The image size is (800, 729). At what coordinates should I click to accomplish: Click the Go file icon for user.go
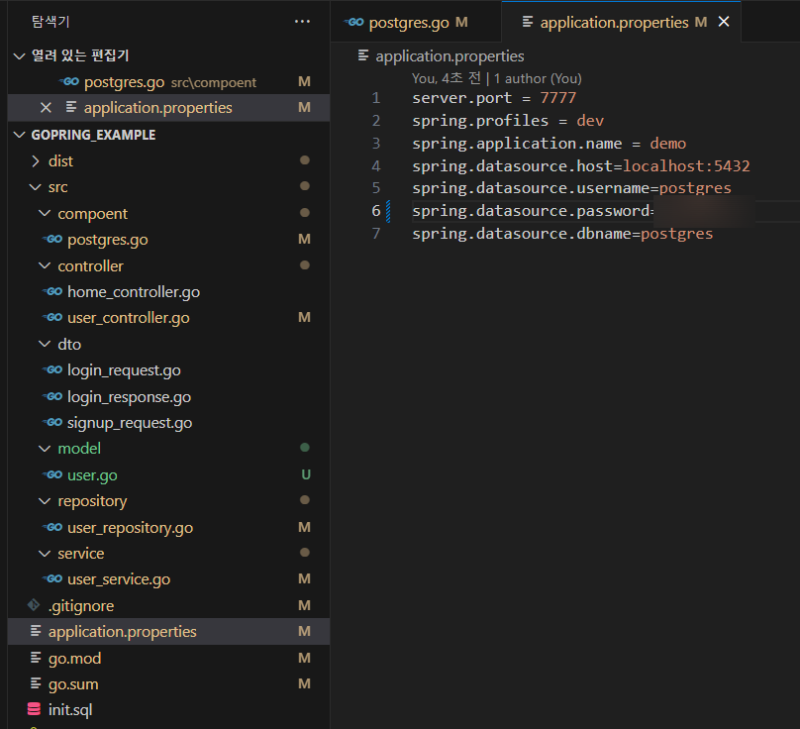[52, 475]
